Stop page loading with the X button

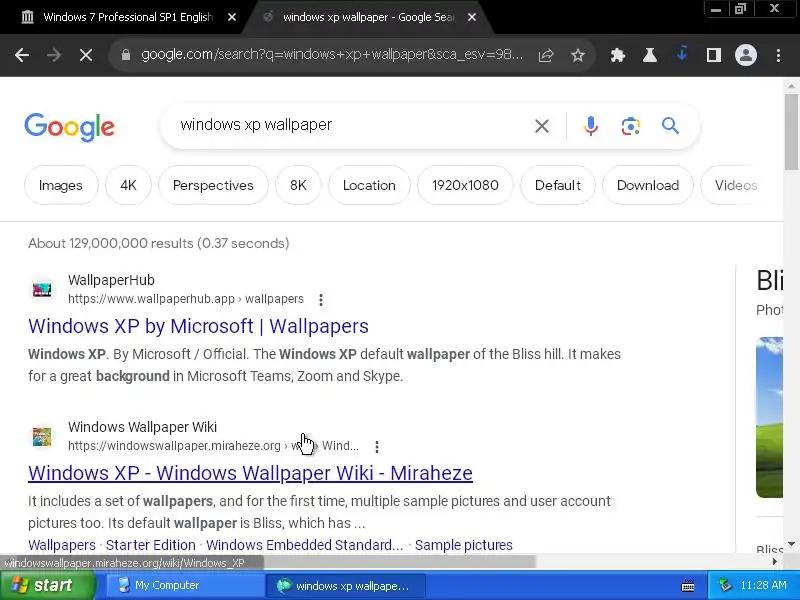point(86,55)
